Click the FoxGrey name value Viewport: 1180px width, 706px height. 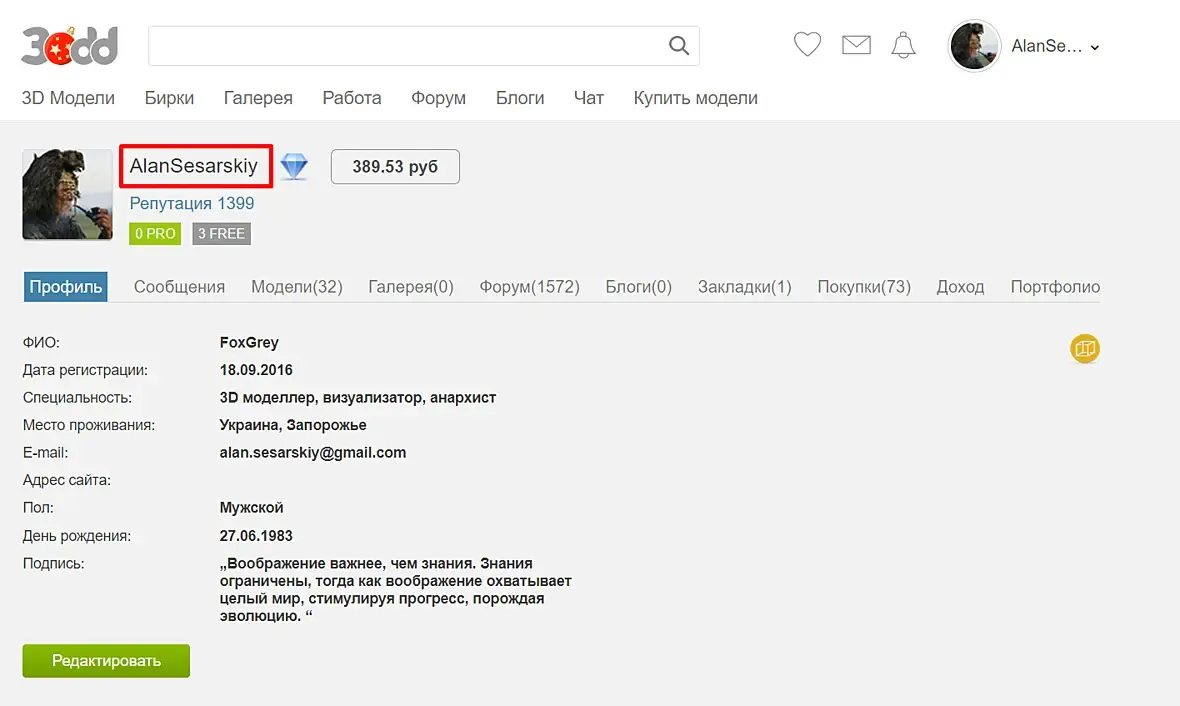(x=249, y=342)
